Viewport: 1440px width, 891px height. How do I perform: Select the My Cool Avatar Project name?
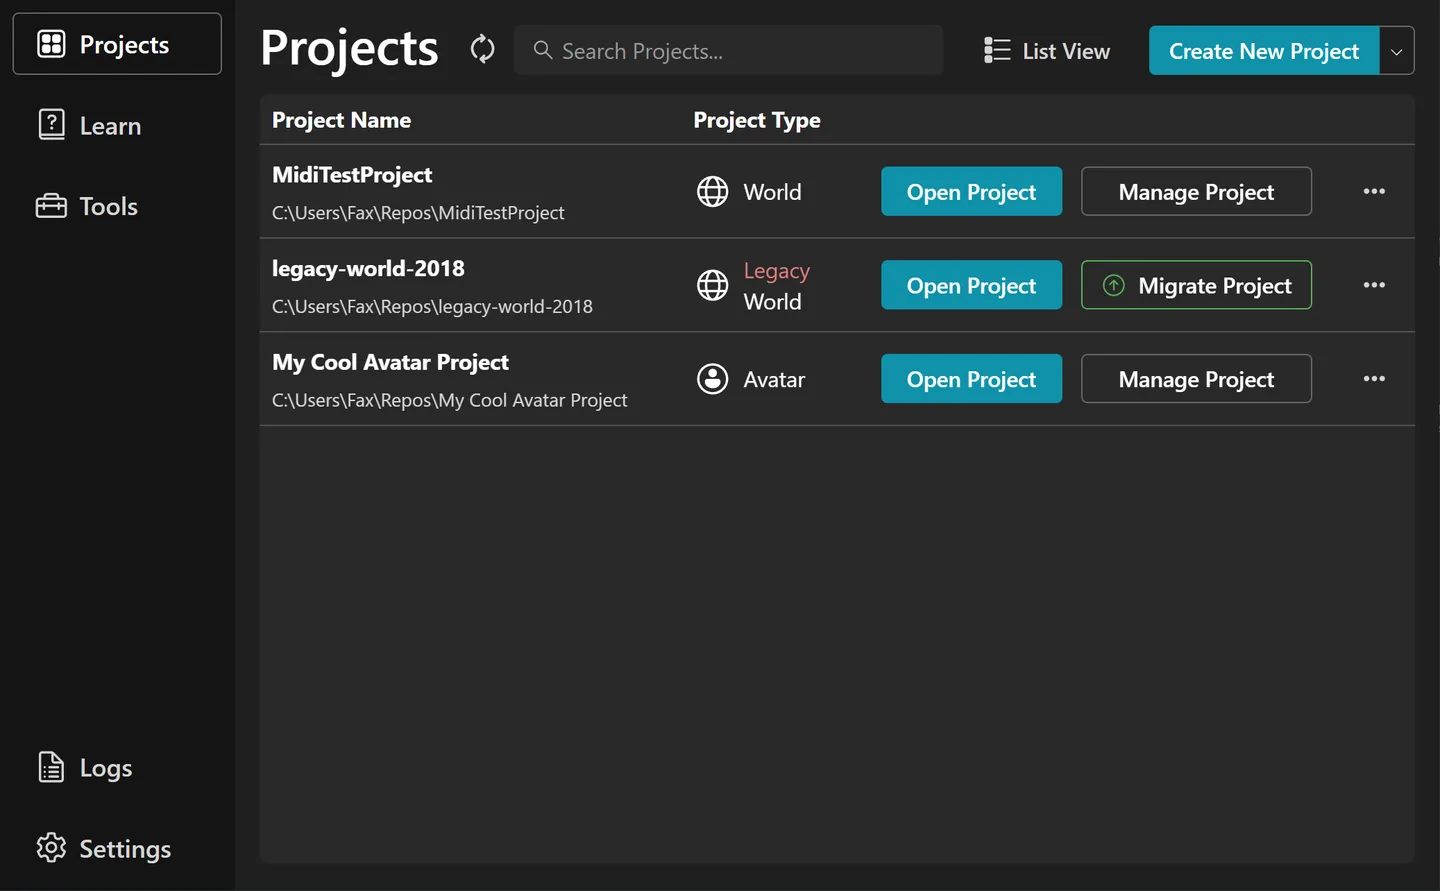(x=390, y=362)
